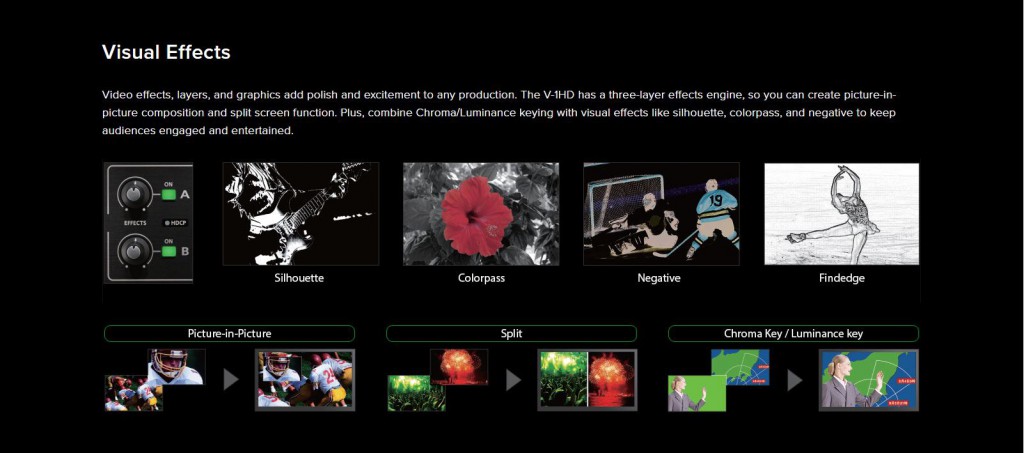Click the channel A effects knob
The height and width of the screenshot is (453, 1024).
point(132,194)
